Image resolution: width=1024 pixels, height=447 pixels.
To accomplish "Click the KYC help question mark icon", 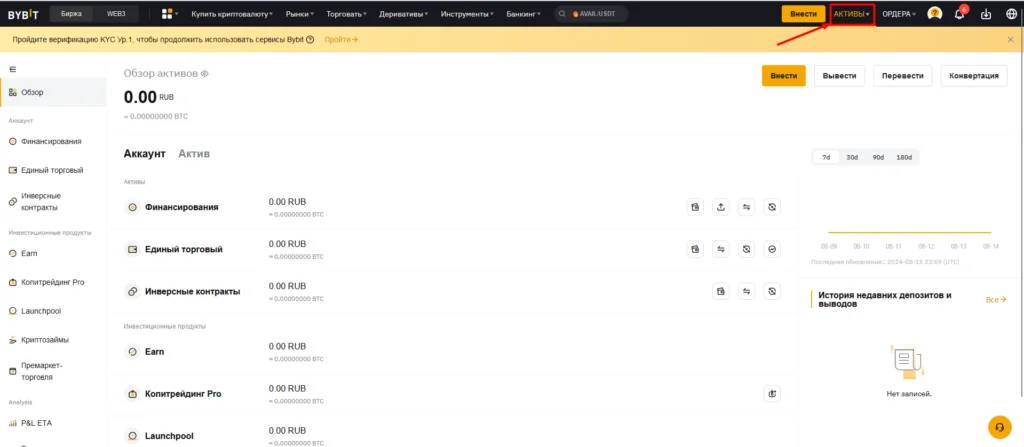I will [x=310, y=40].
